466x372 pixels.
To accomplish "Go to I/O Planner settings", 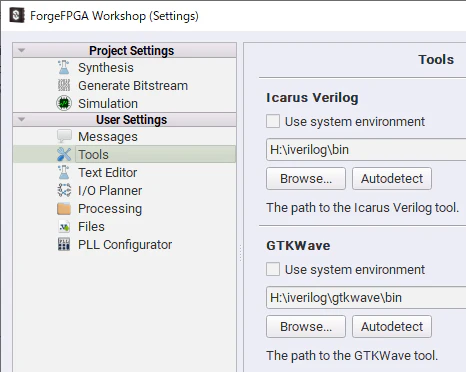I will tap(110, 191).
